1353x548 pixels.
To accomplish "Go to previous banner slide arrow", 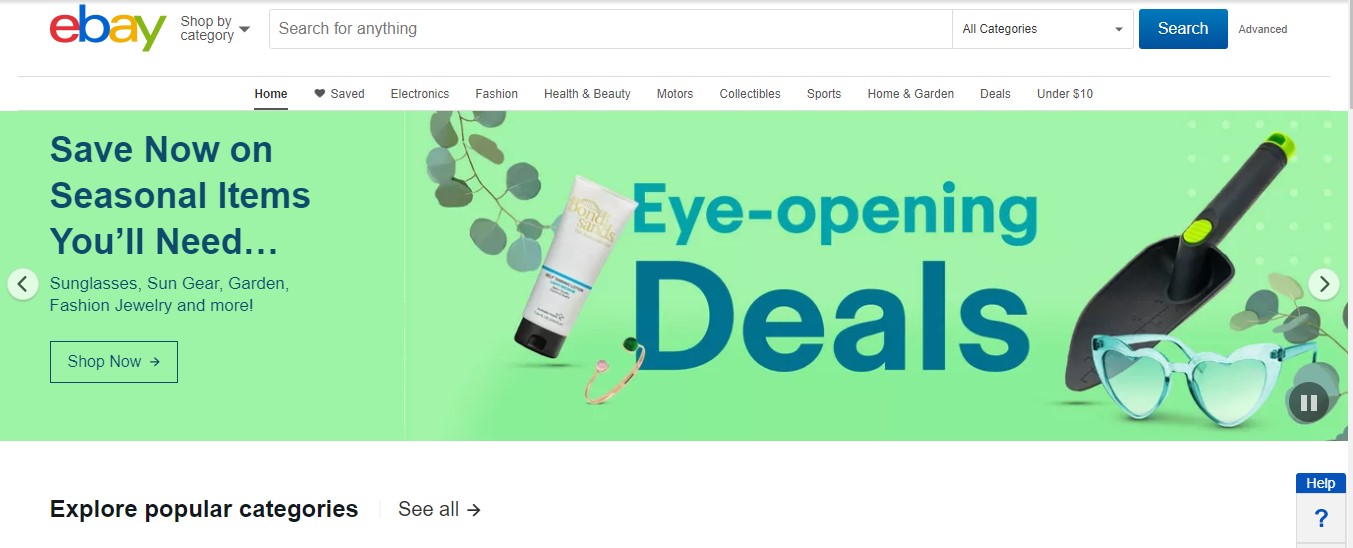I will tap(23, 284).
